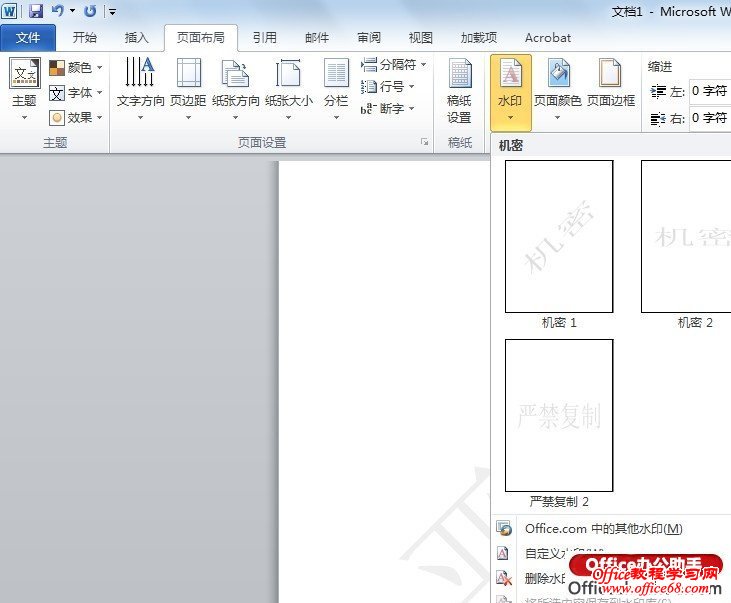Save the document using the floppy icon
The height and width of the screenshot is (603, 731).
(x=36, y=11)
